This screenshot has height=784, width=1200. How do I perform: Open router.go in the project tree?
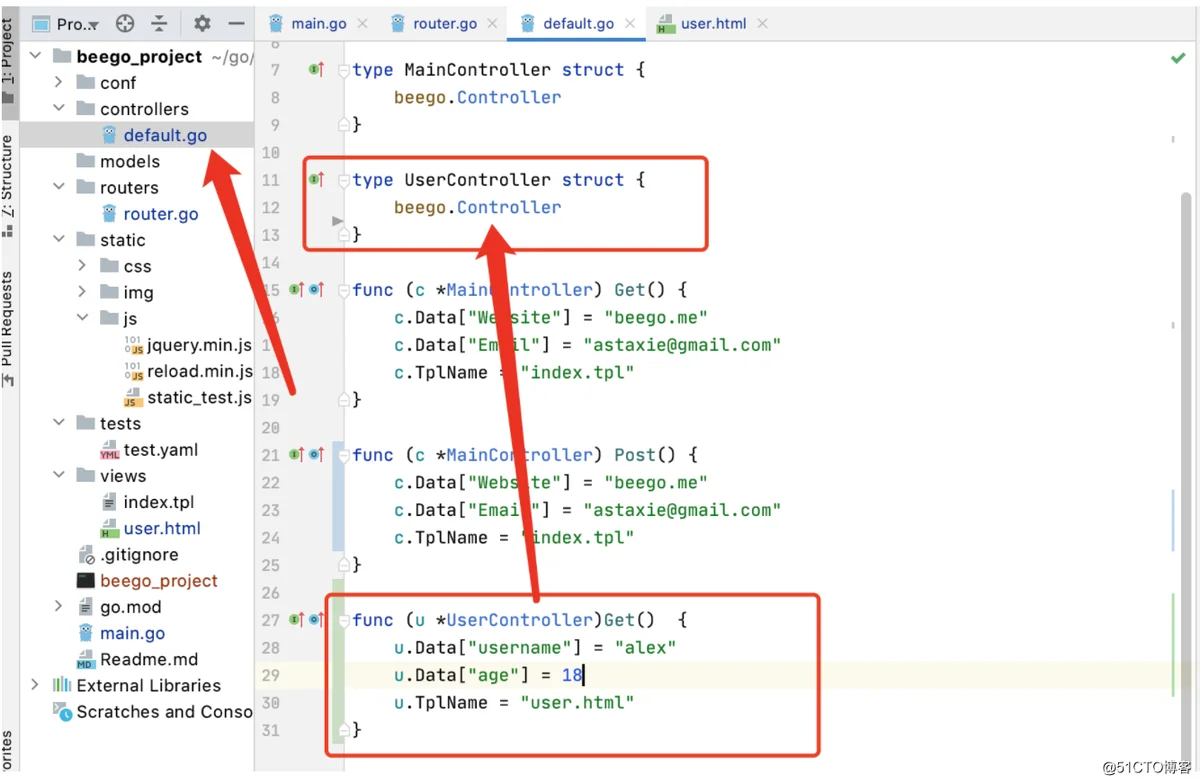[x=161, y=214]
